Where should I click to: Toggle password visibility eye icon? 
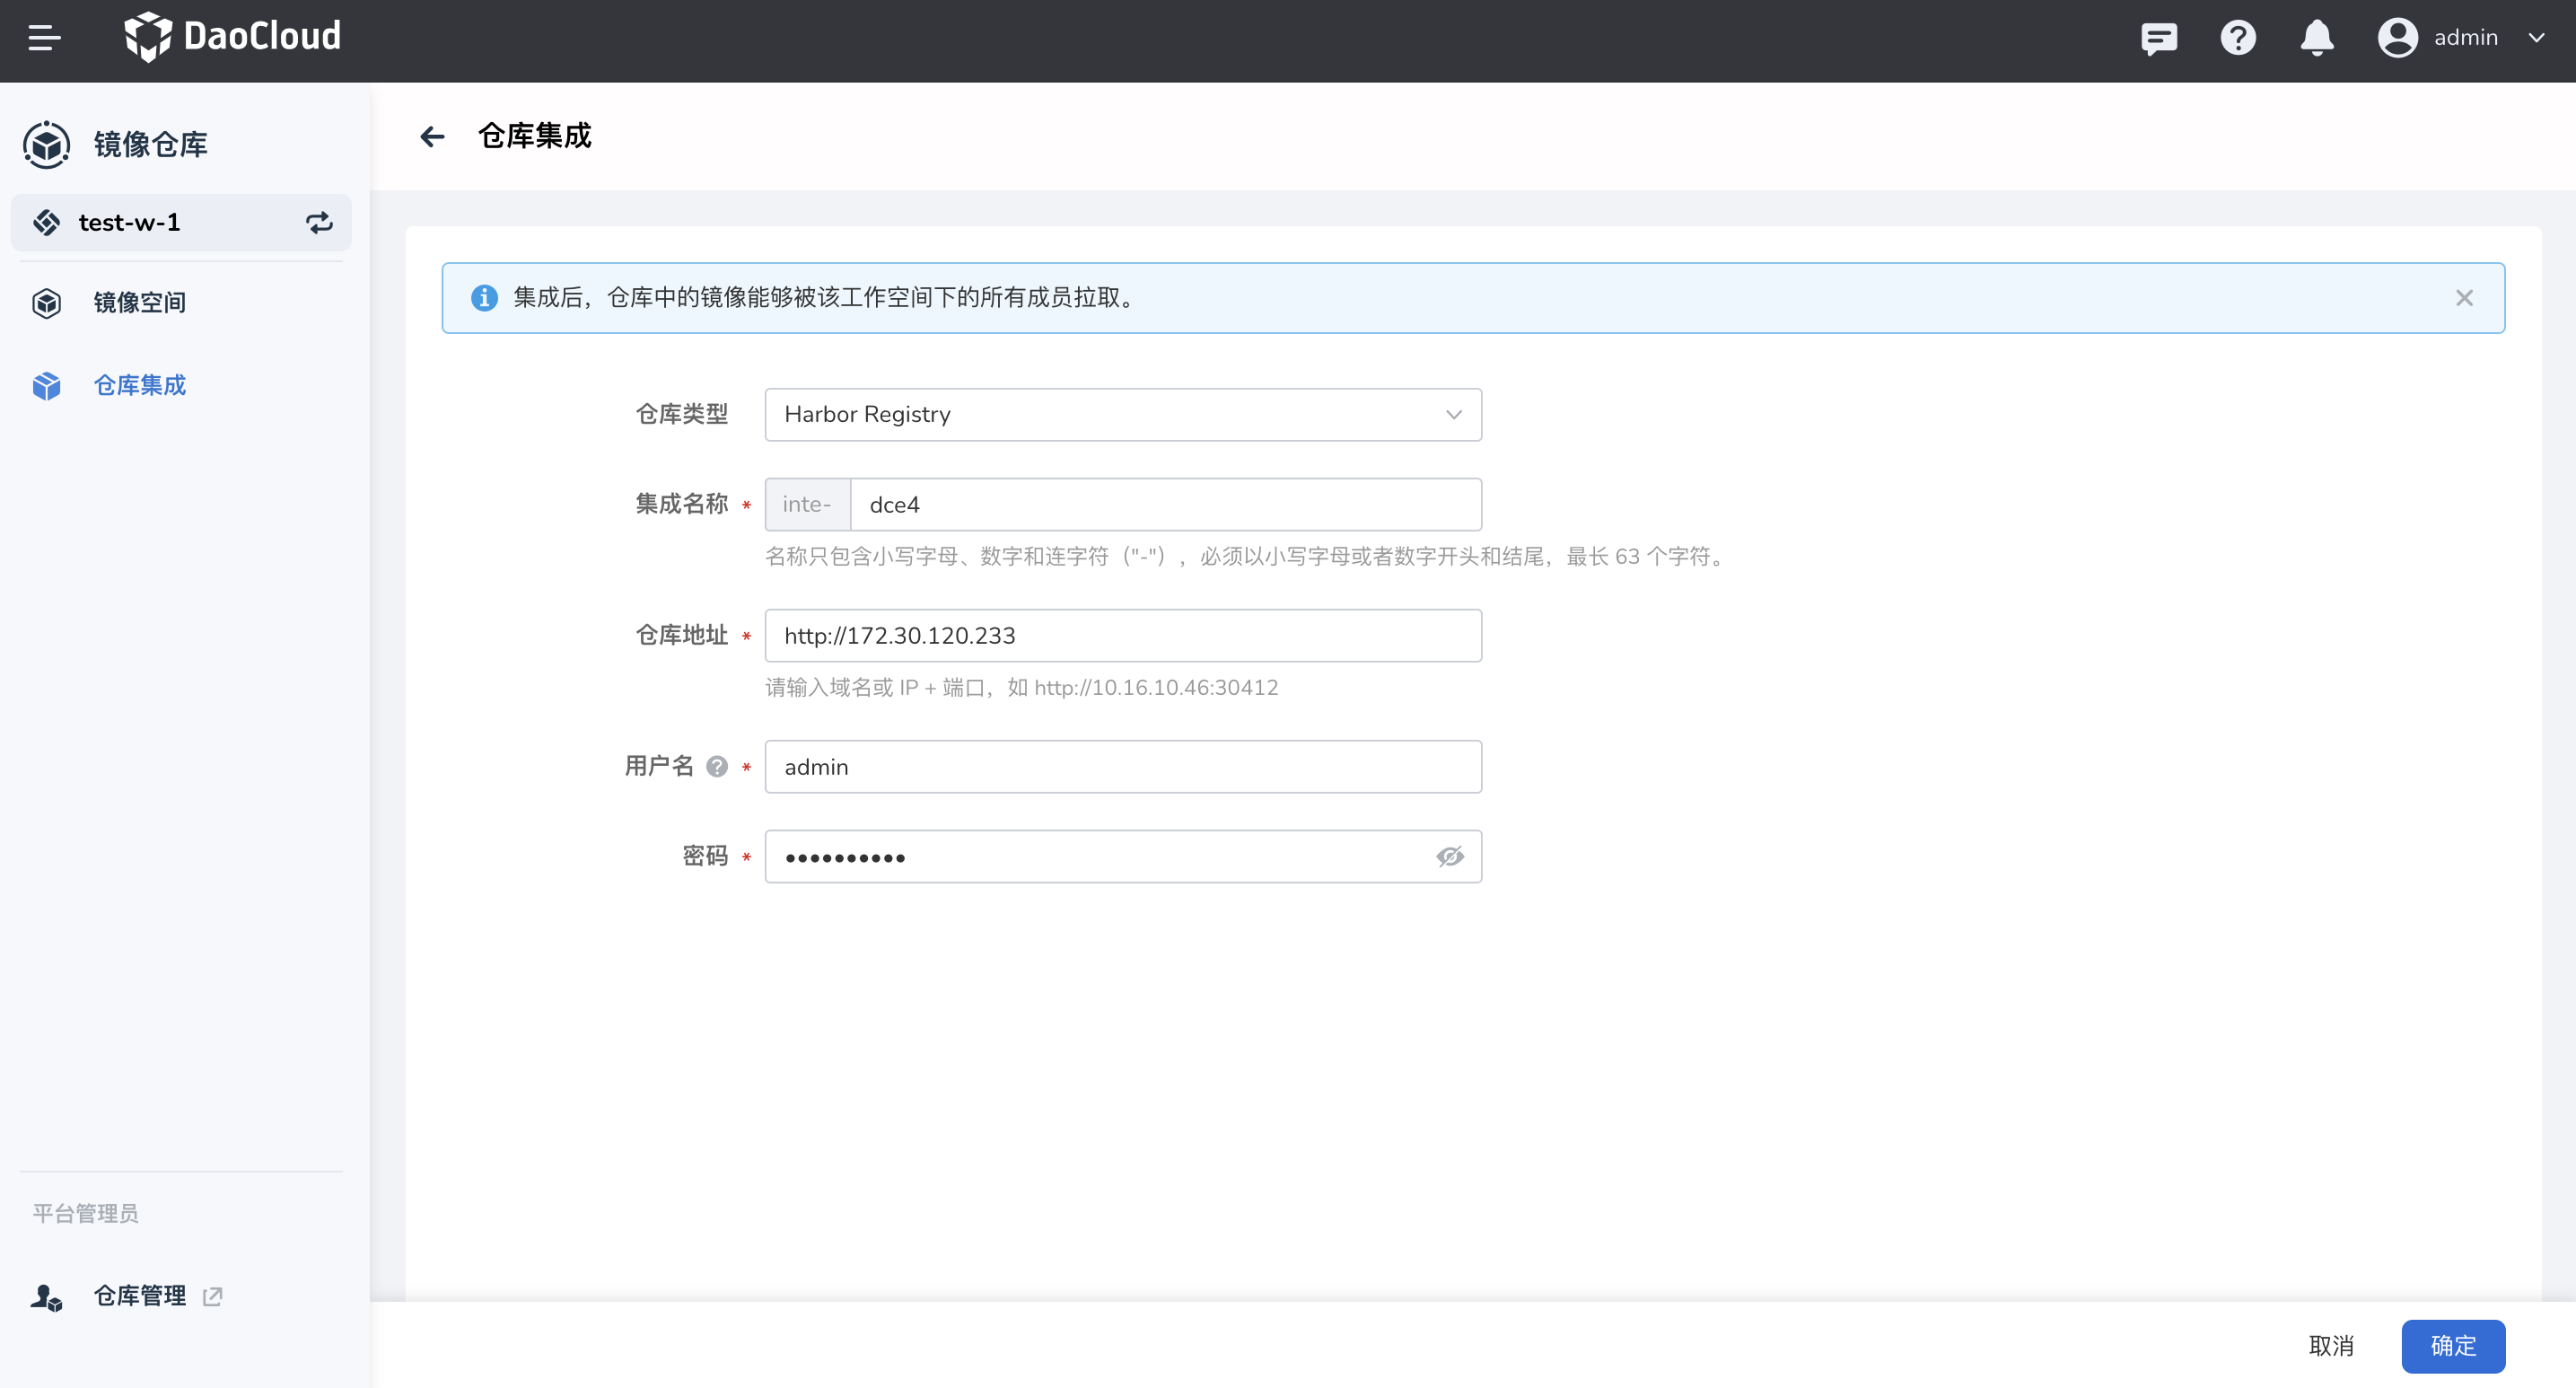(1449, 857)
